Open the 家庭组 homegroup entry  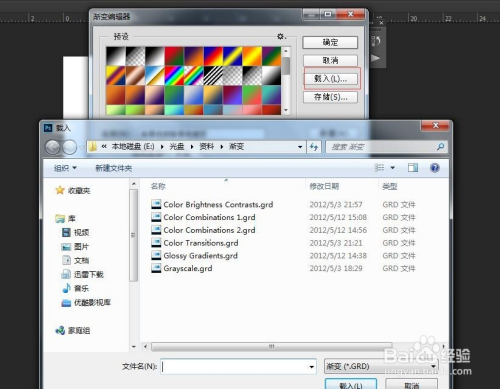[73, 330]
